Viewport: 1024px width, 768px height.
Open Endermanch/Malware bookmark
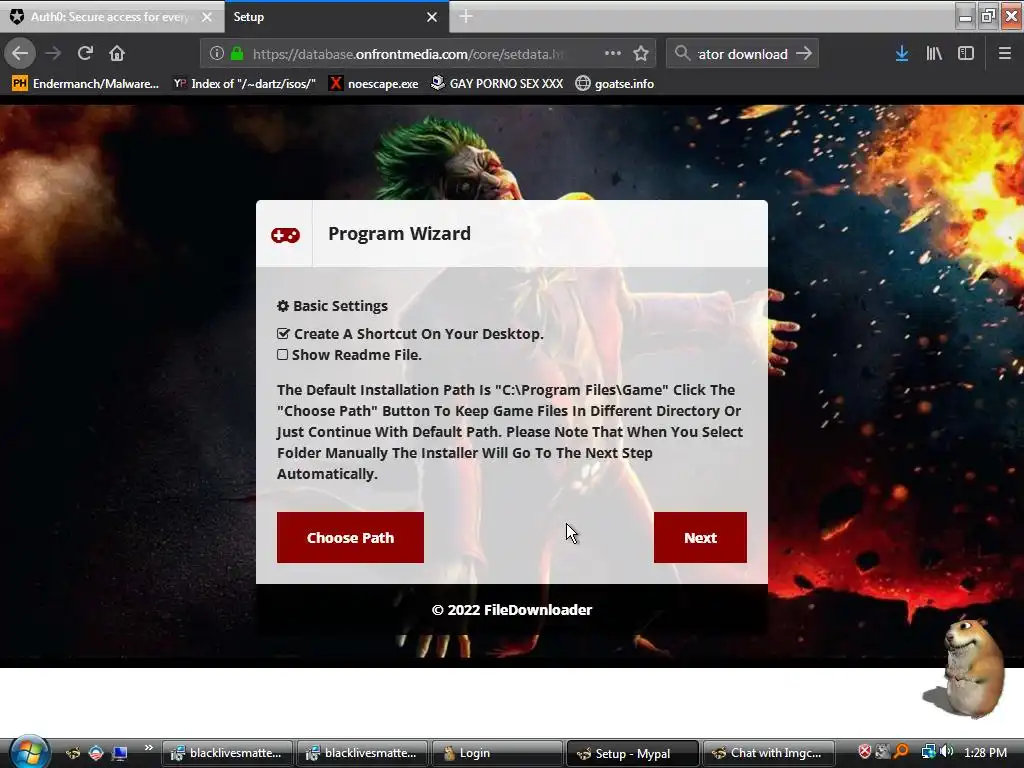click(x=86, y=84)
